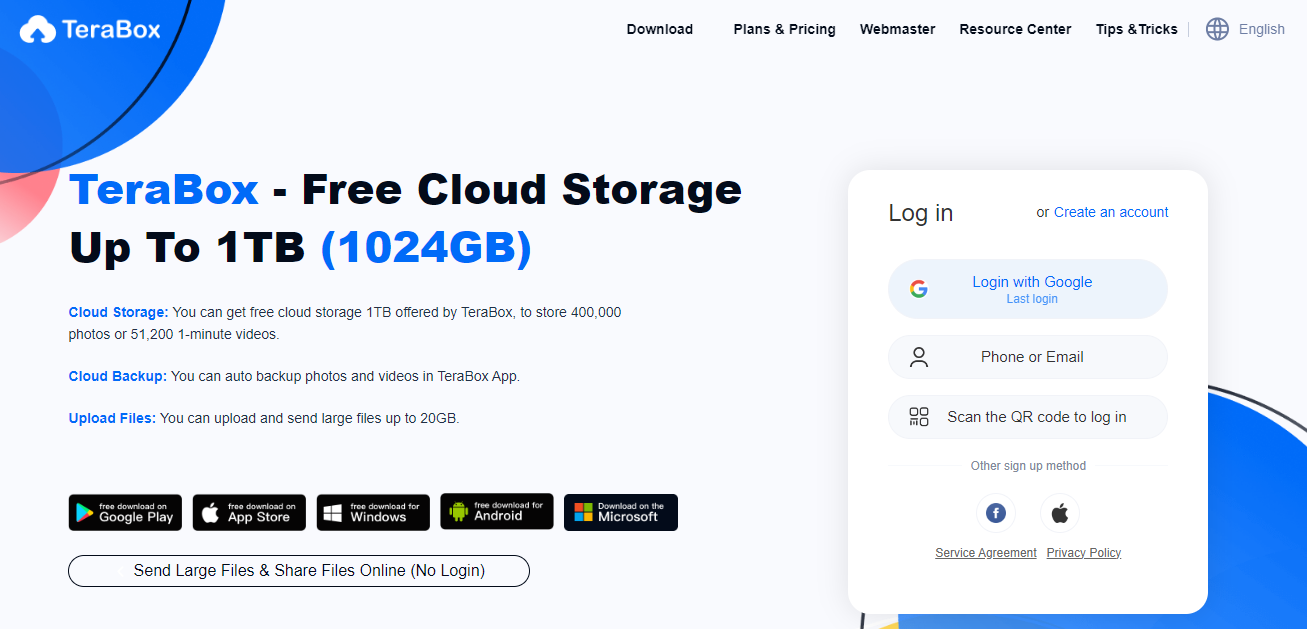Open the Download menu item
The image size is (1307, 629).
(x=660, y=29)
